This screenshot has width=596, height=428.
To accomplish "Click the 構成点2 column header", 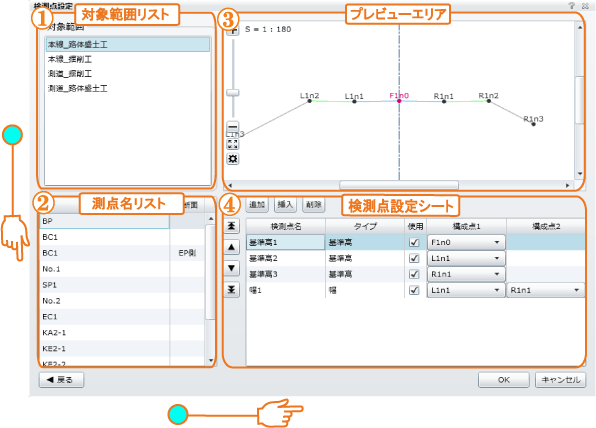I will (x=546, y=226).
